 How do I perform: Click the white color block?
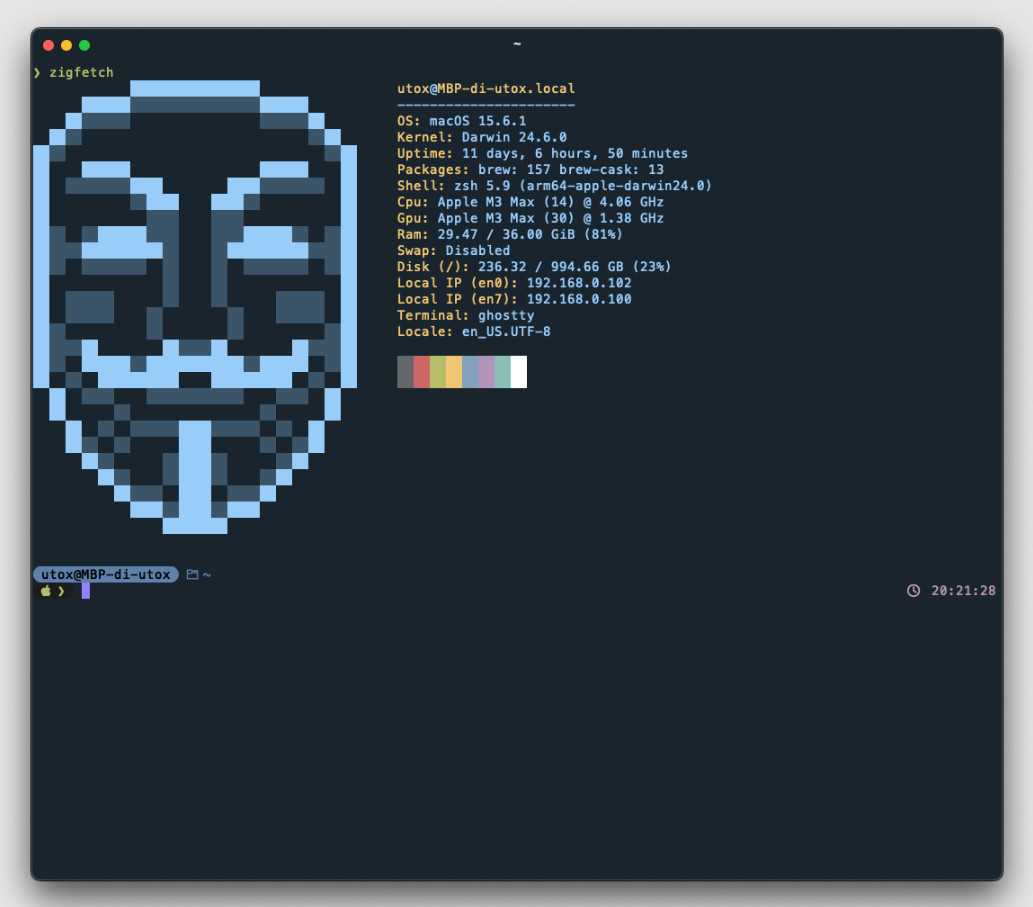coord(518,372)
